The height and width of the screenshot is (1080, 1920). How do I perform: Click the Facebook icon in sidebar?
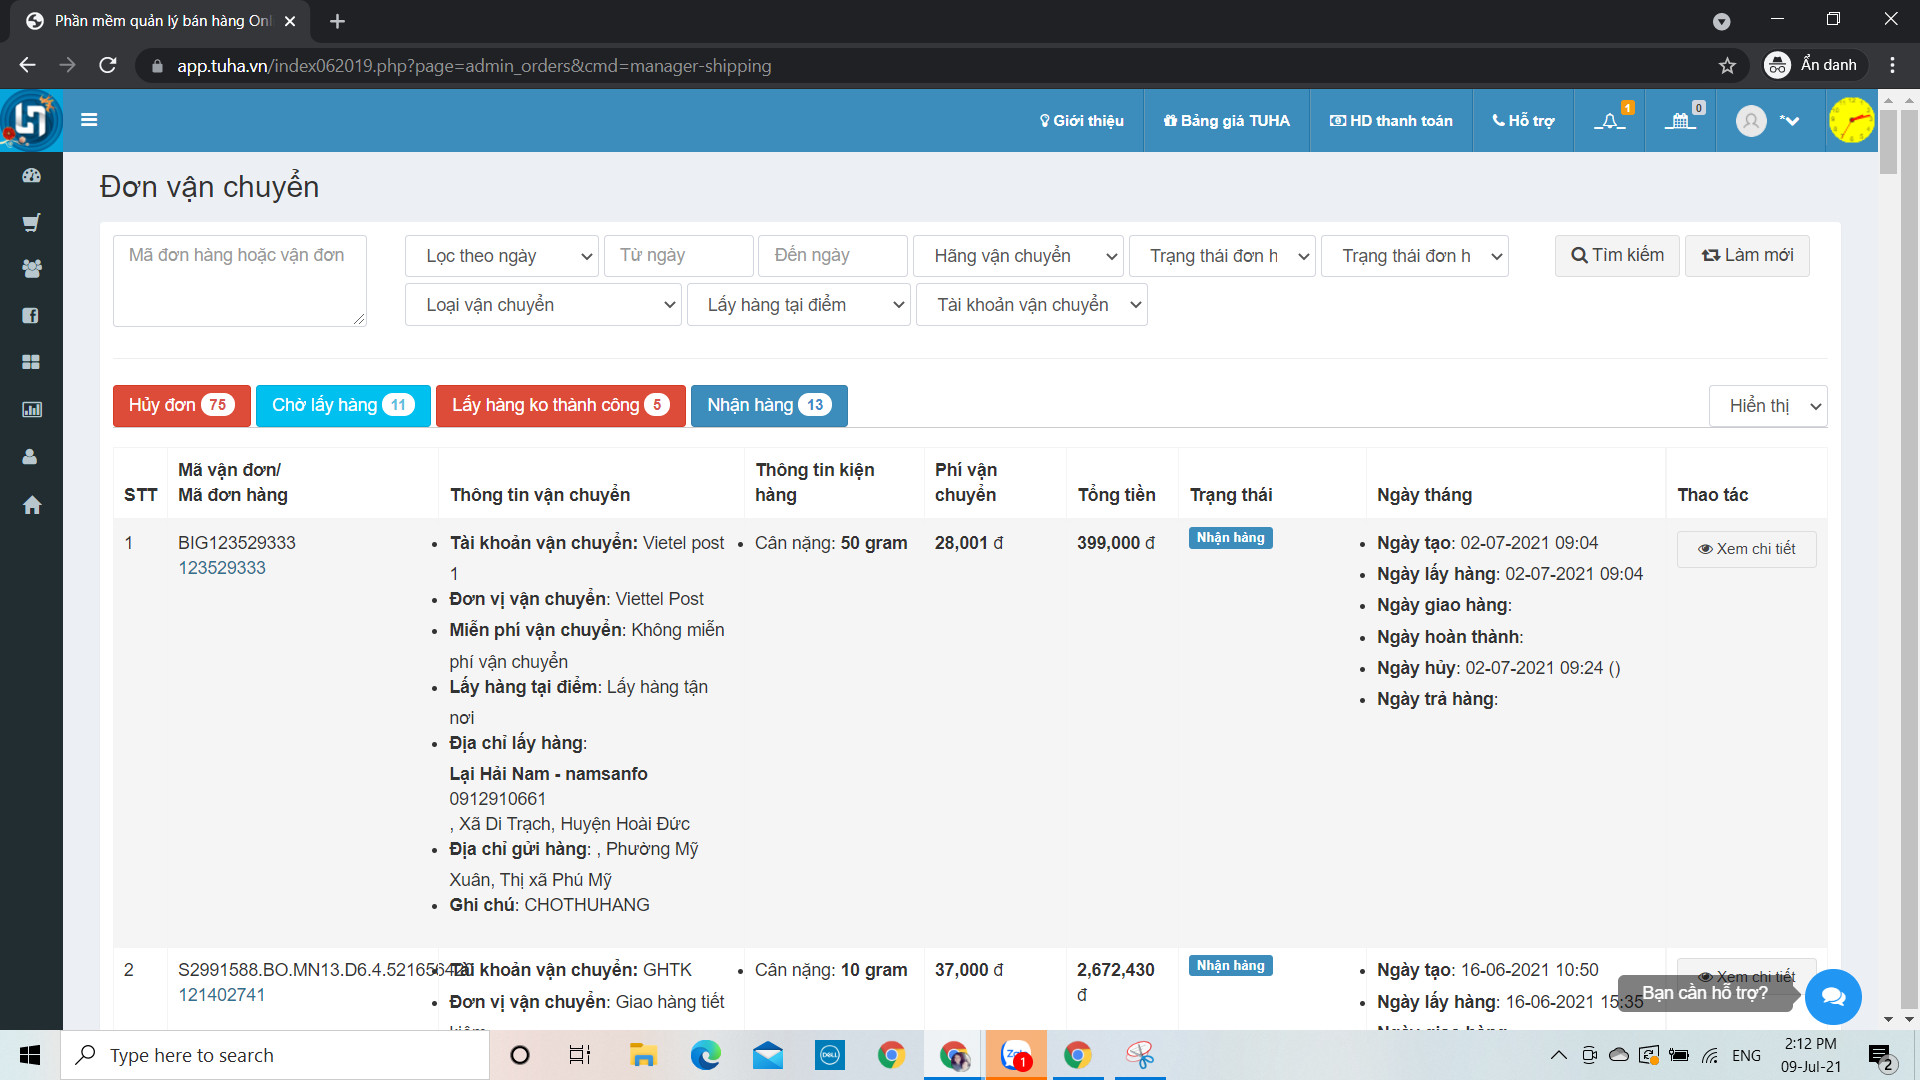[31, 315]
